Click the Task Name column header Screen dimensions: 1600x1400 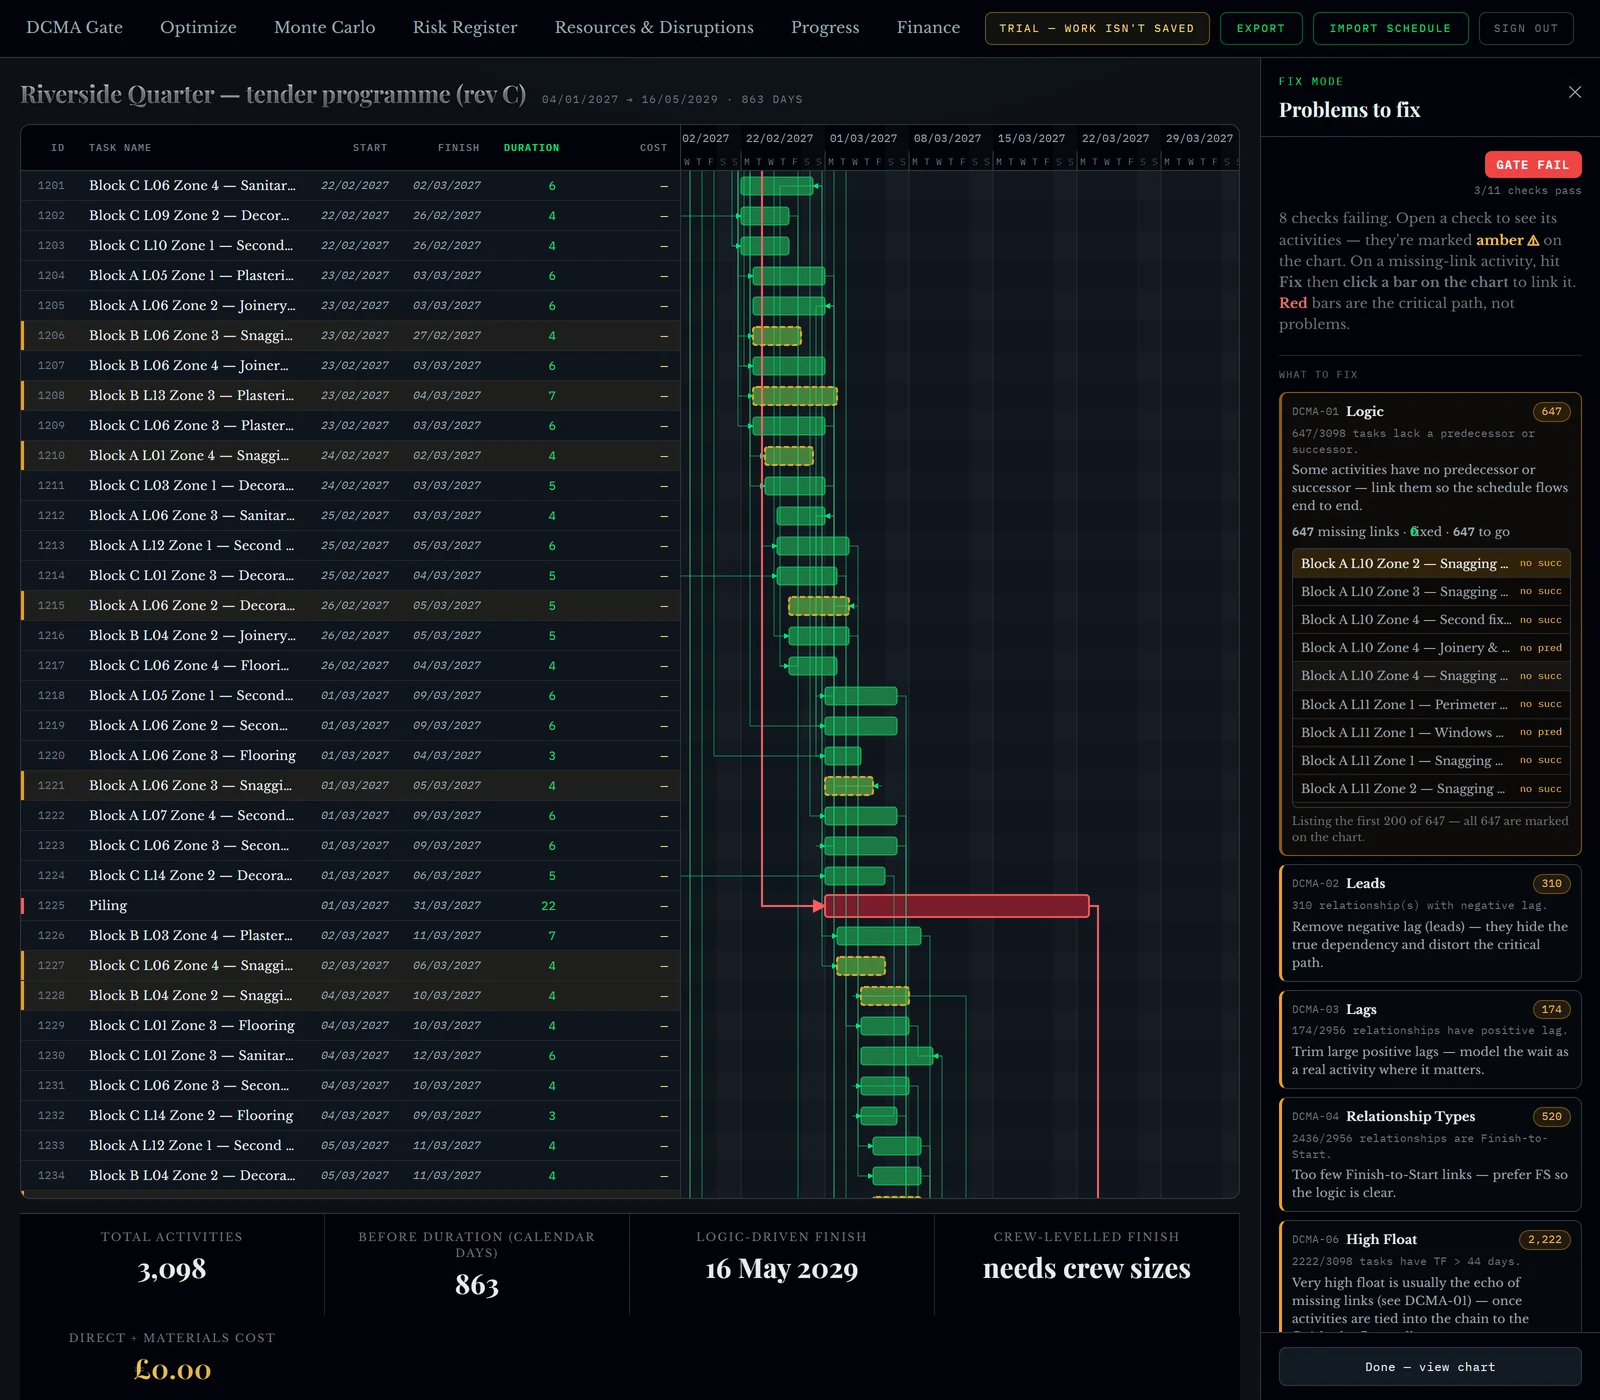pyautogui.click(x=120, y=148)
